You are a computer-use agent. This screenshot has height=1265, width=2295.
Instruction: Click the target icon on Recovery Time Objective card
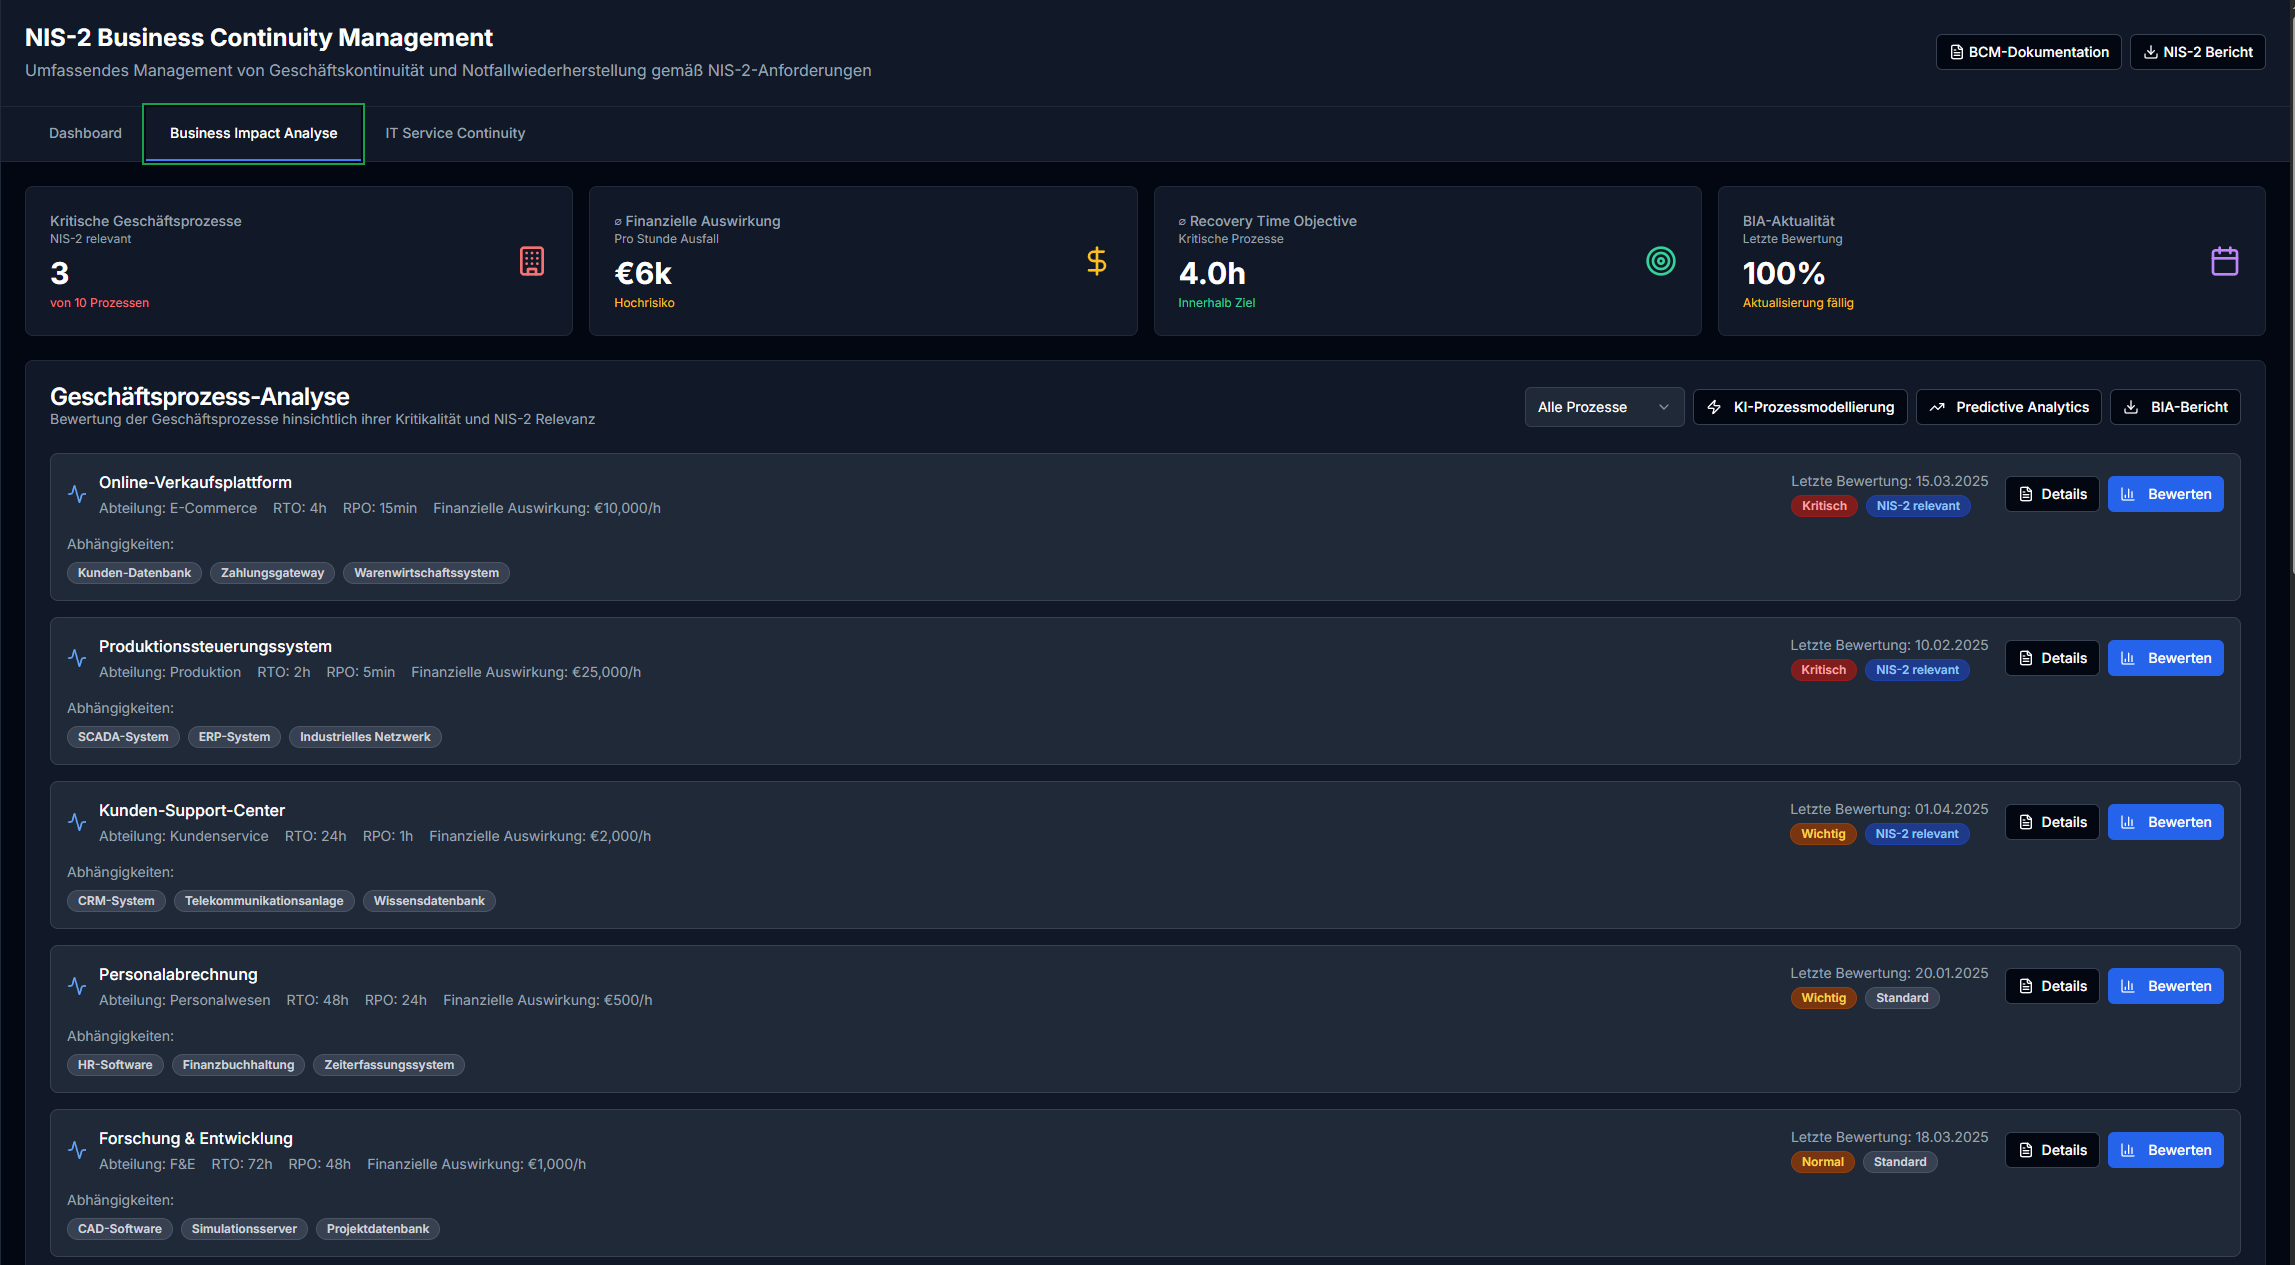tap(1661, 261)
